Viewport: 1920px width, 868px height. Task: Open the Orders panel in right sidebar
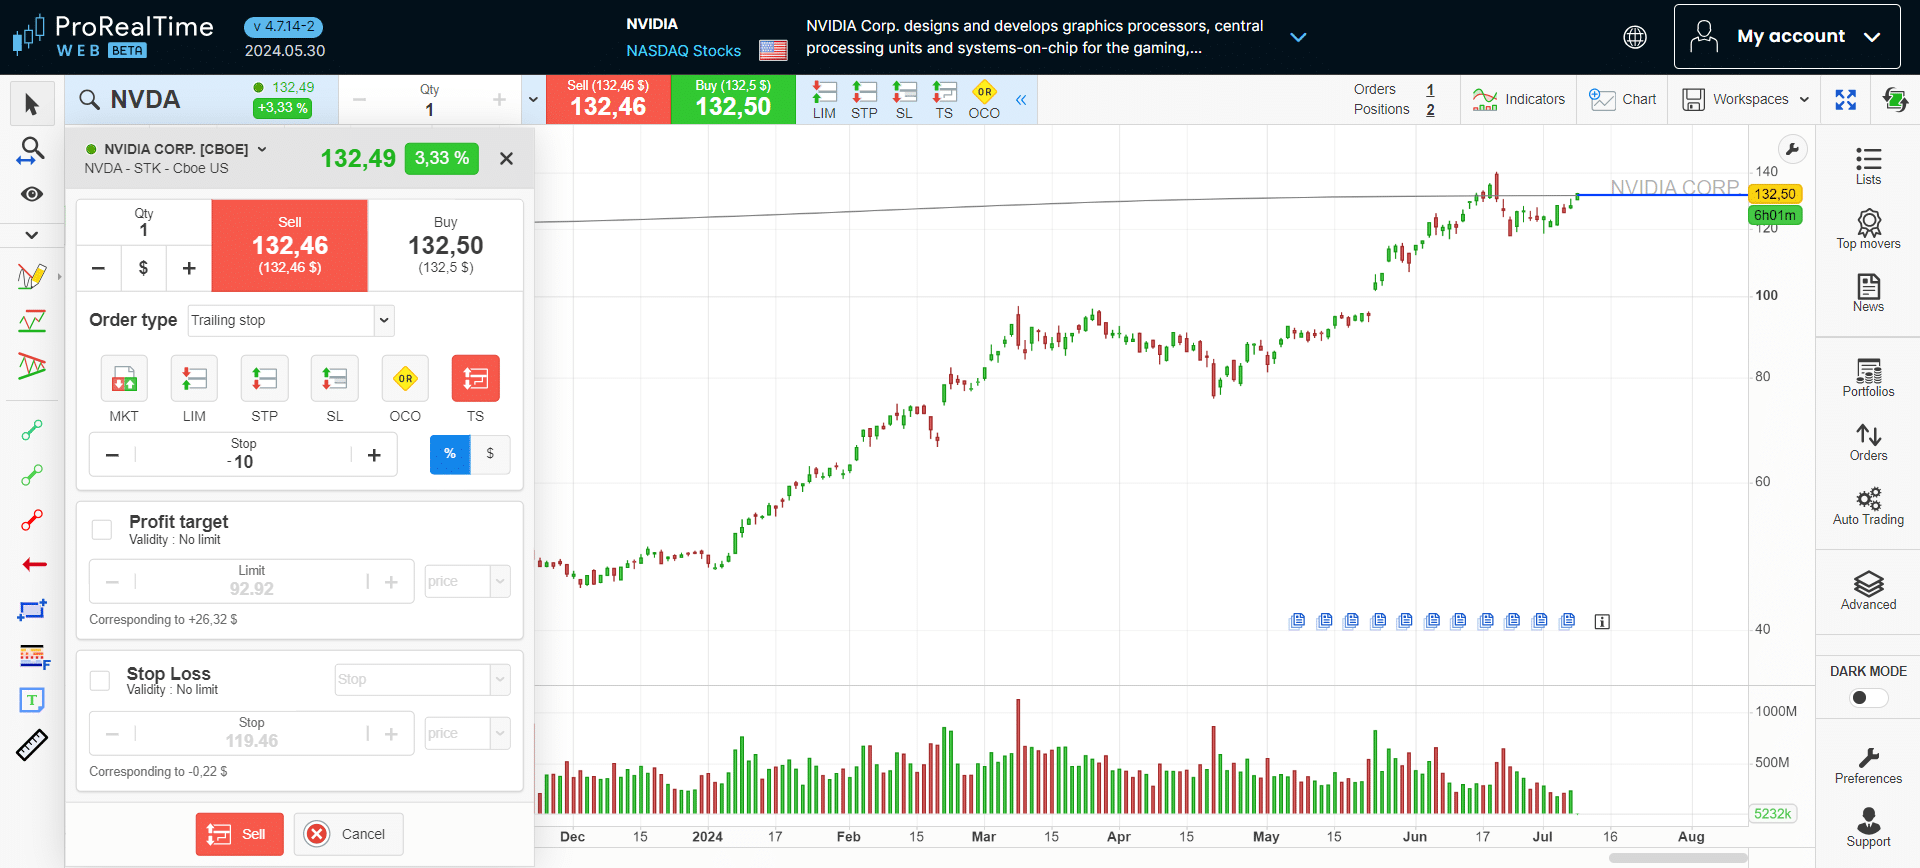coord(1868,441)
